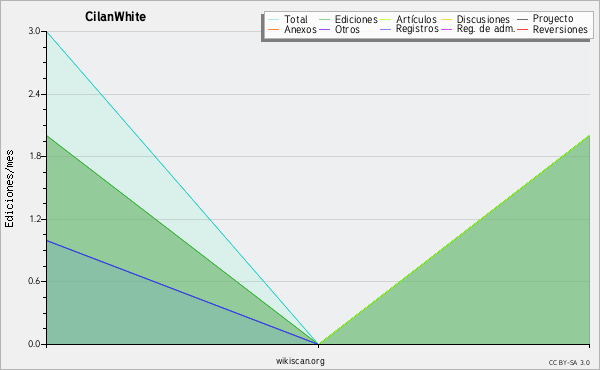Click the wikiscan.org label
600x370 pixels.
[300, 361]
